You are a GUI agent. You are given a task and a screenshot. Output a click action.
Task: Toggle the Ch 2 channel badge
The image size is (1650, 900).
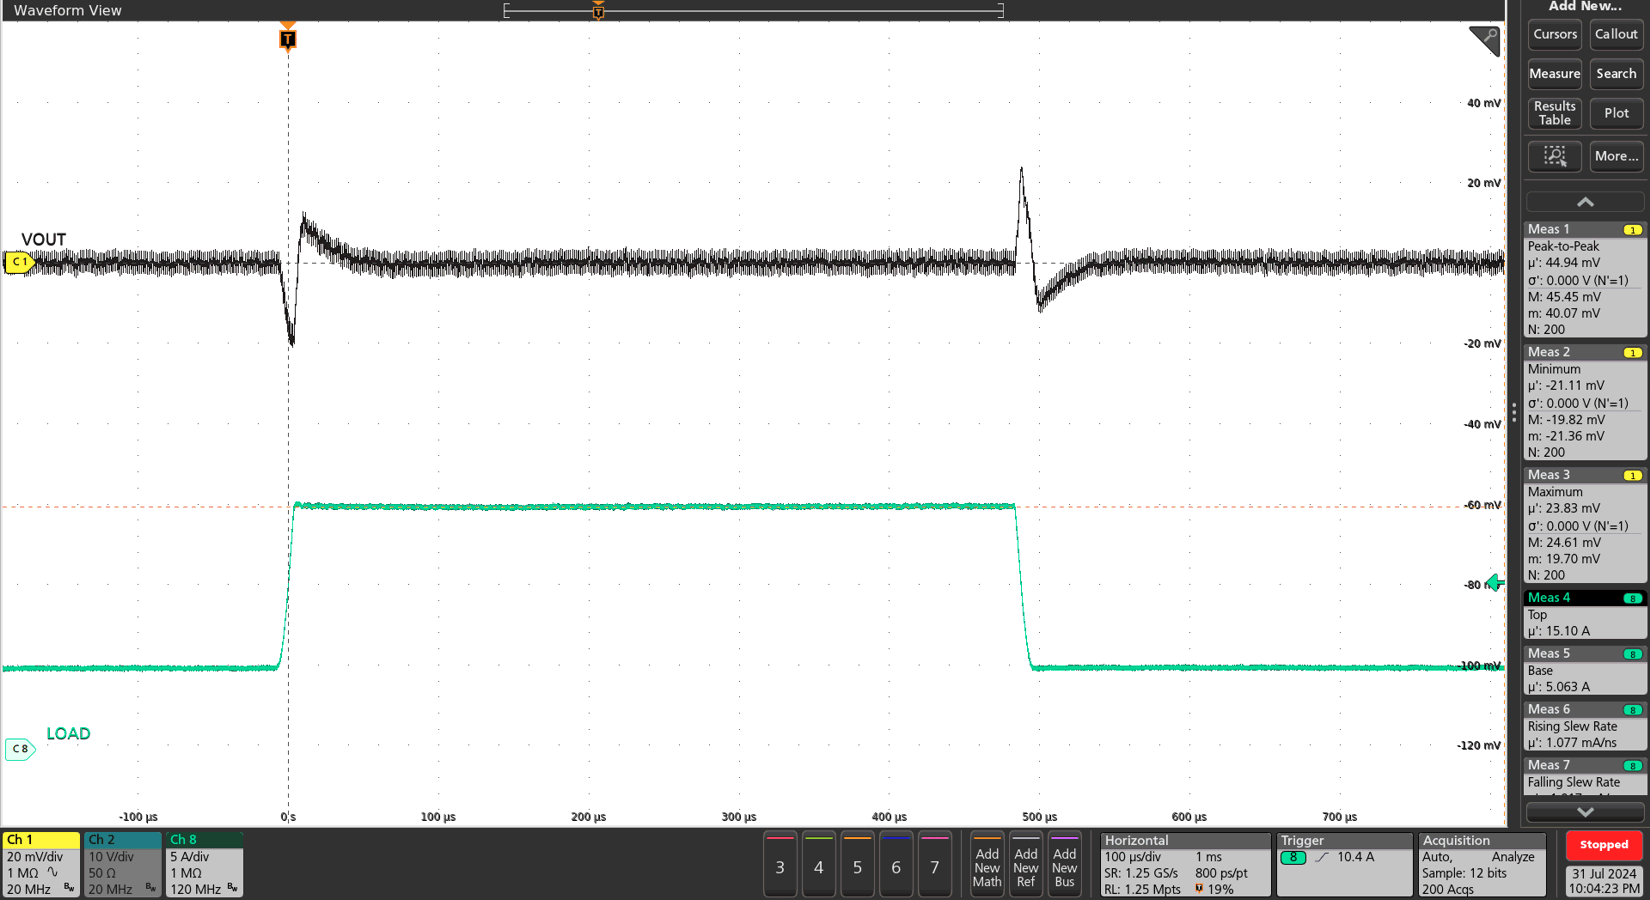[122, 864]
